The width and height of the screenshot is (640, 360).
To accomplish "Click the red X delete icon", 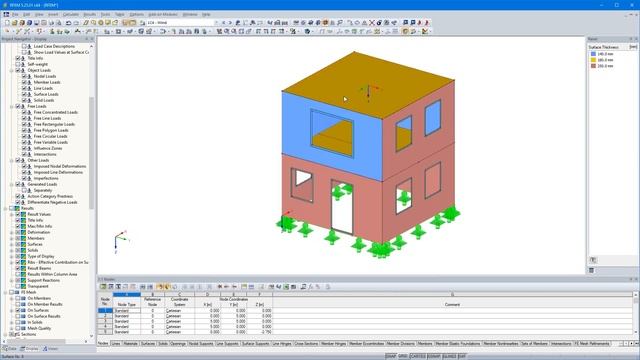I will click(x=371, y=23).
